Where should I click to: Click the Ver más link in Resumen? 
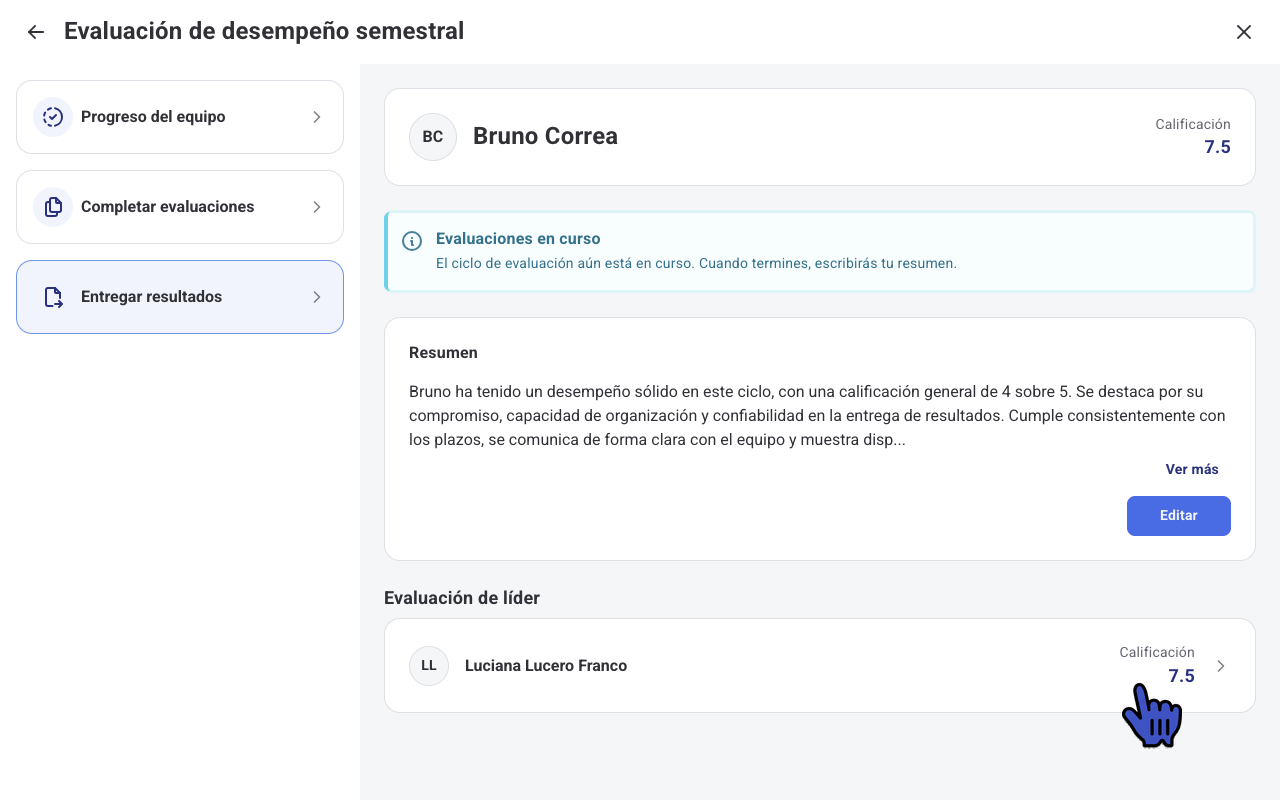pyautogui.click(x=1192, y=469)
